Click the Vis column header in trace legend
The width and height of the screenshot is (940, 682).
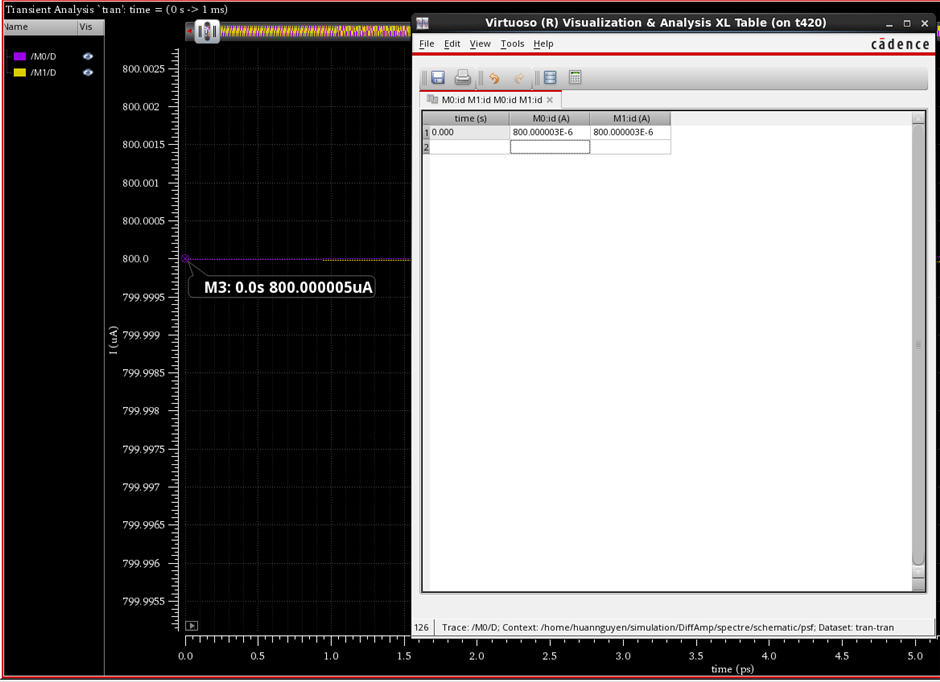pyautogui.click(x=91, y=27)
